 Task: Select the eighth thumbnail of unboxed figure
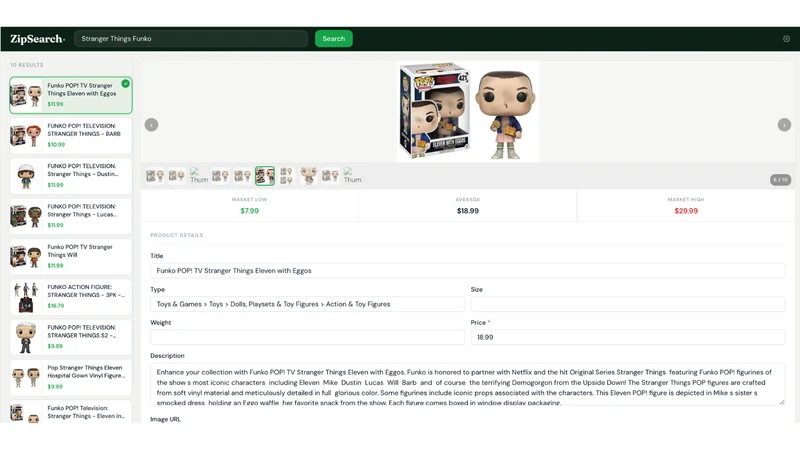[x=309, y=176]
